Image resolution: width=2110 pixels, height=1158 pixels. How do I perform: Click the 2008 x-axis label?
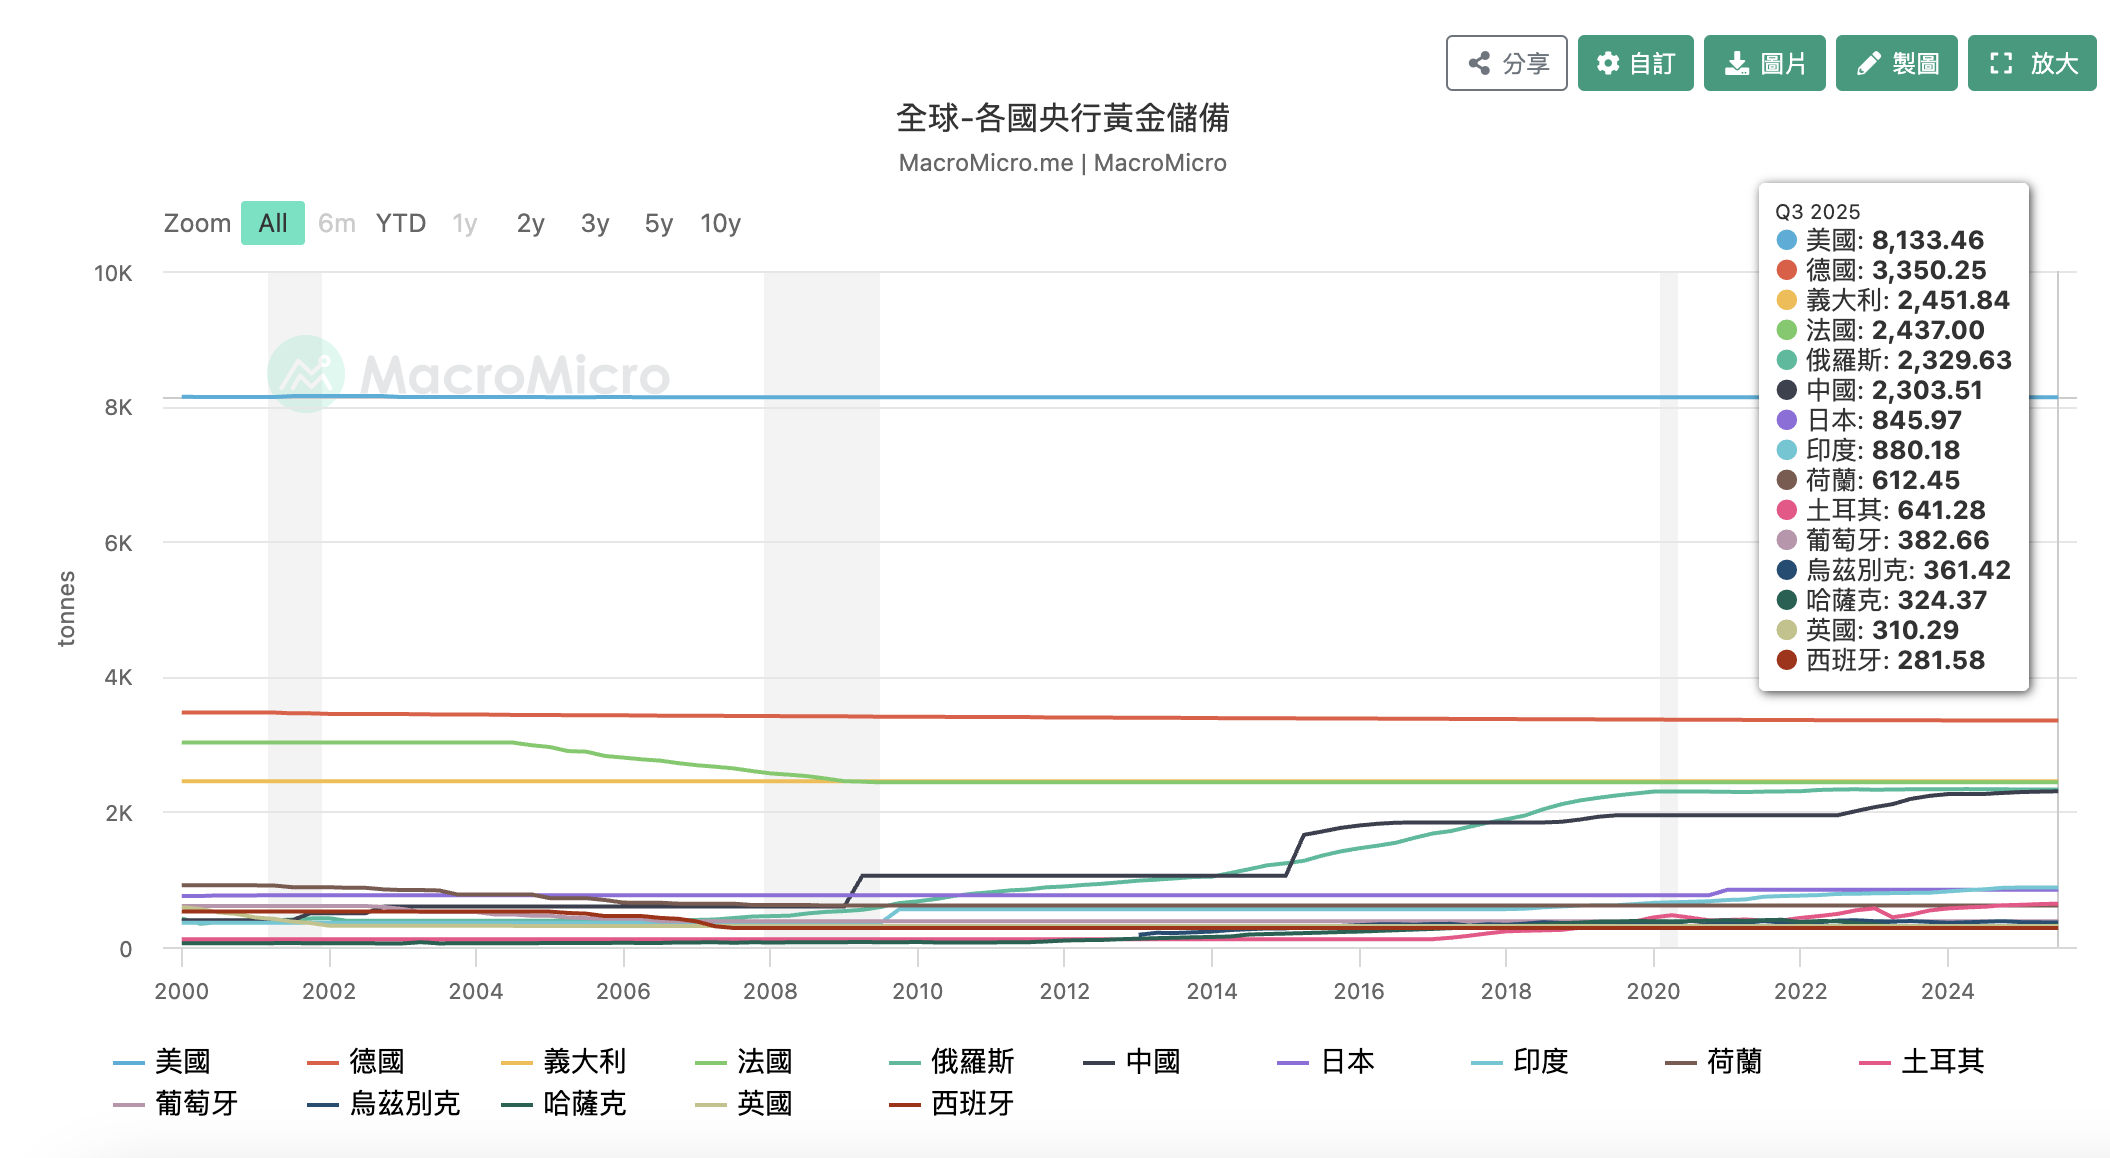[x=770, y=991]
